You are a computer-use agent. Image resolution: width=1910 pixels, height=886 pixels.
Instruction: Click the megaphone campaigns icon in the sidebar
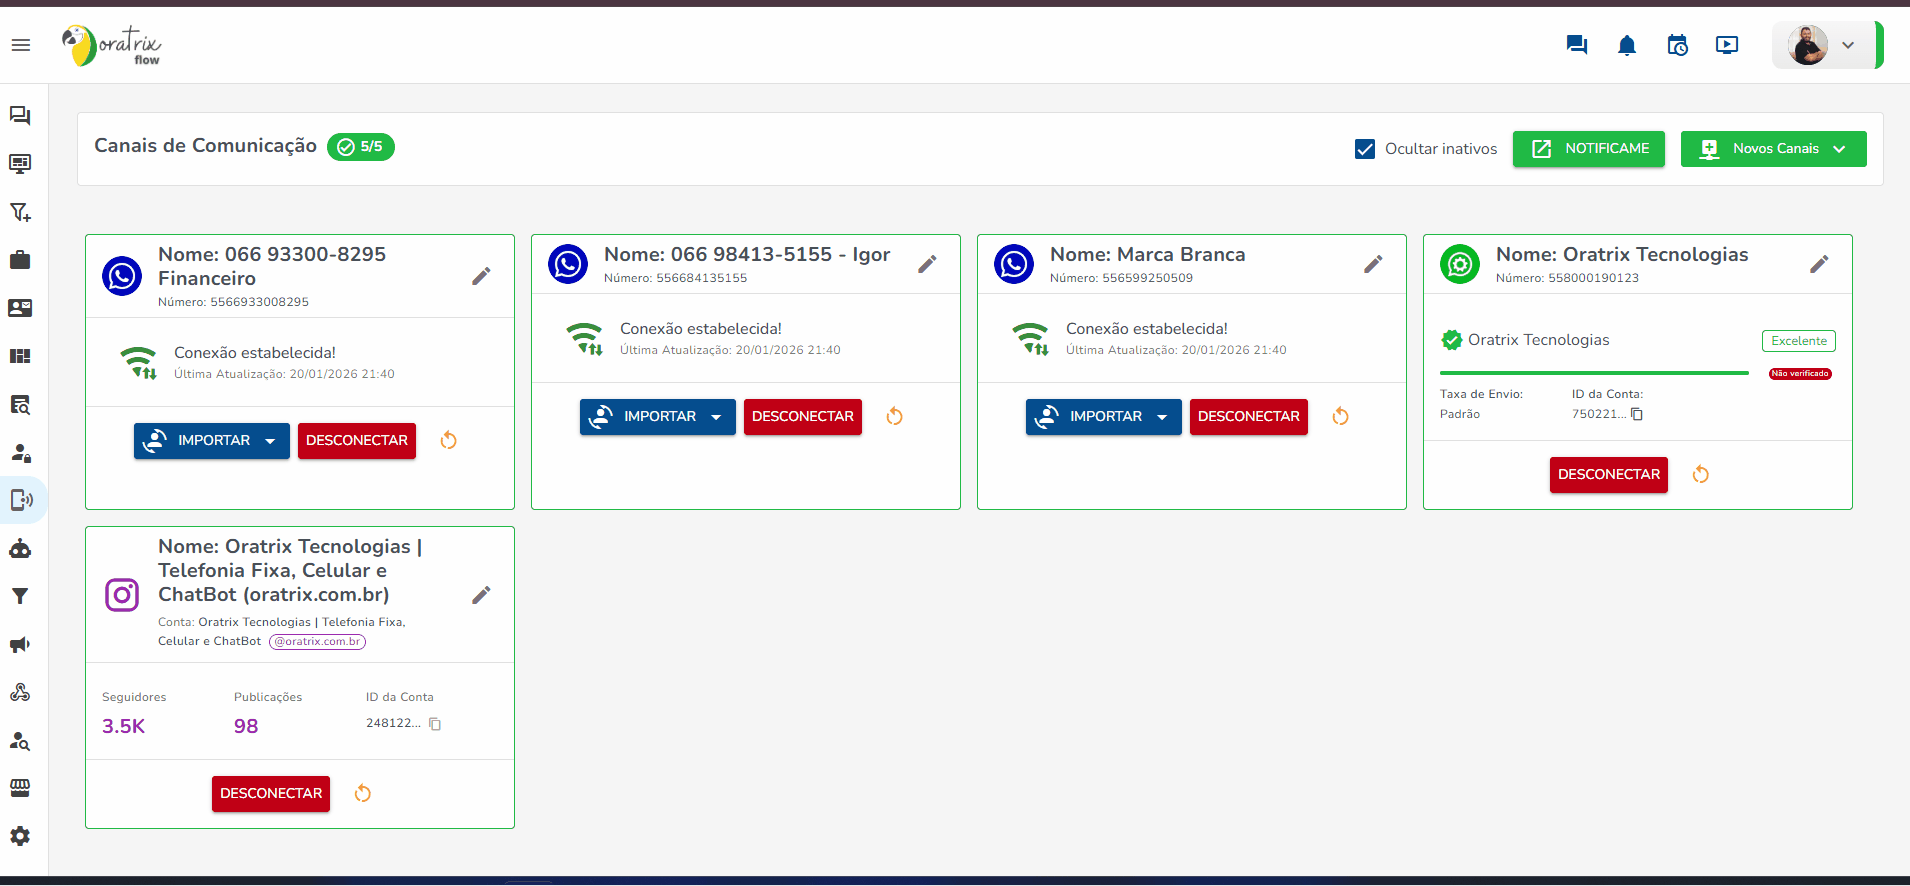coord(20,645)
